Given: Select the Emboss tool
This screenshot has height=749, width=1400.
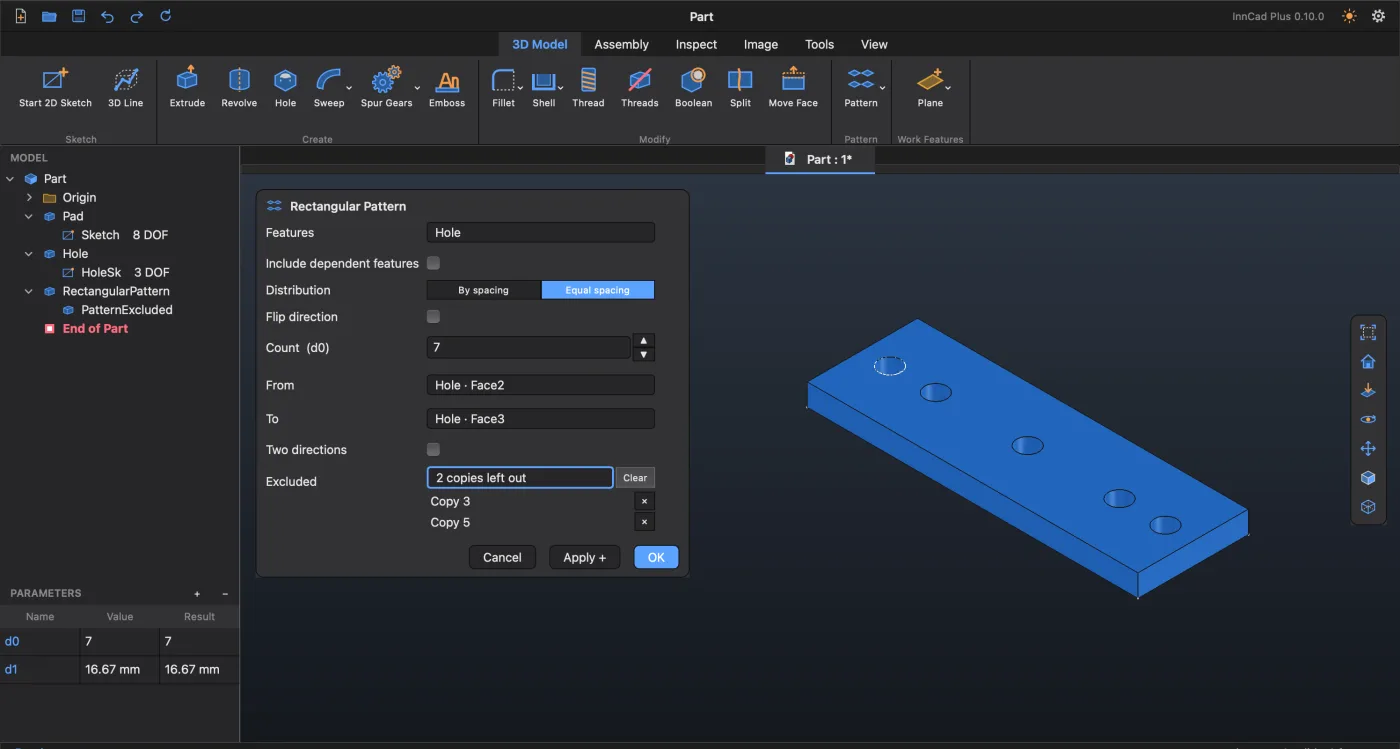Looking at the screenshot, I should pos(447,87).
